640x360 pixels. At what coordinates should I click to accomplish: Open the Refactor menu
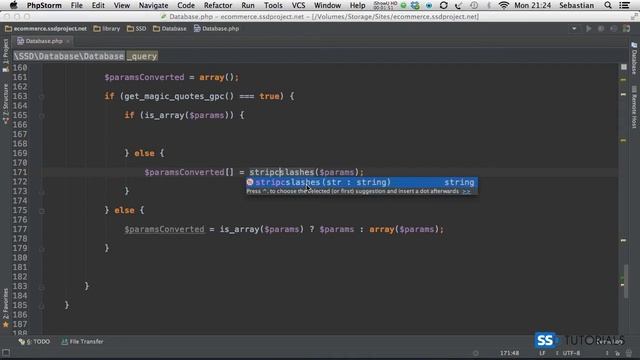pyautogui.click(x=218, y=5)
